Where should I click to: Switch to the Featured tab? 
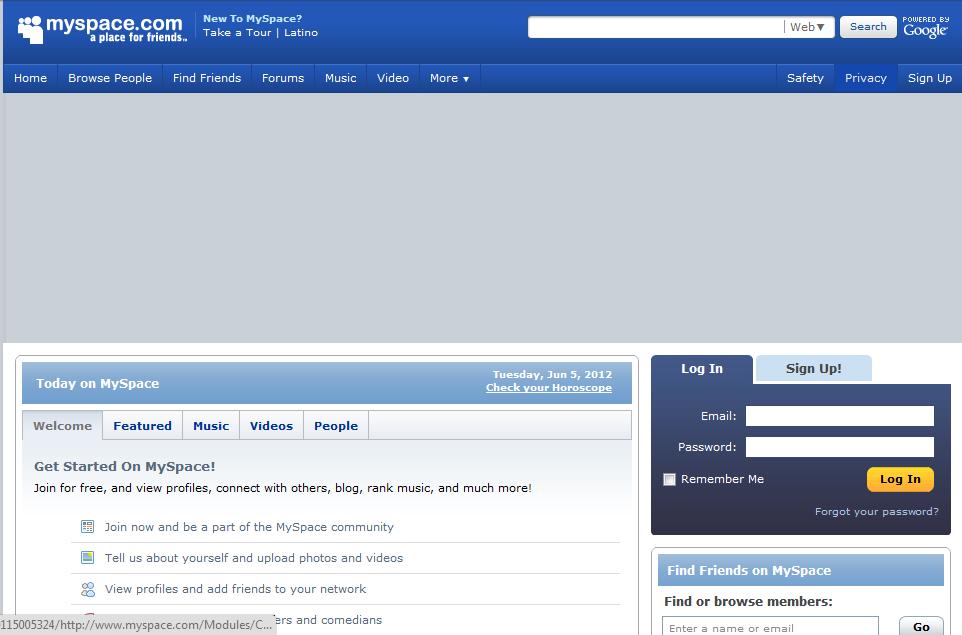click(142, 425)
